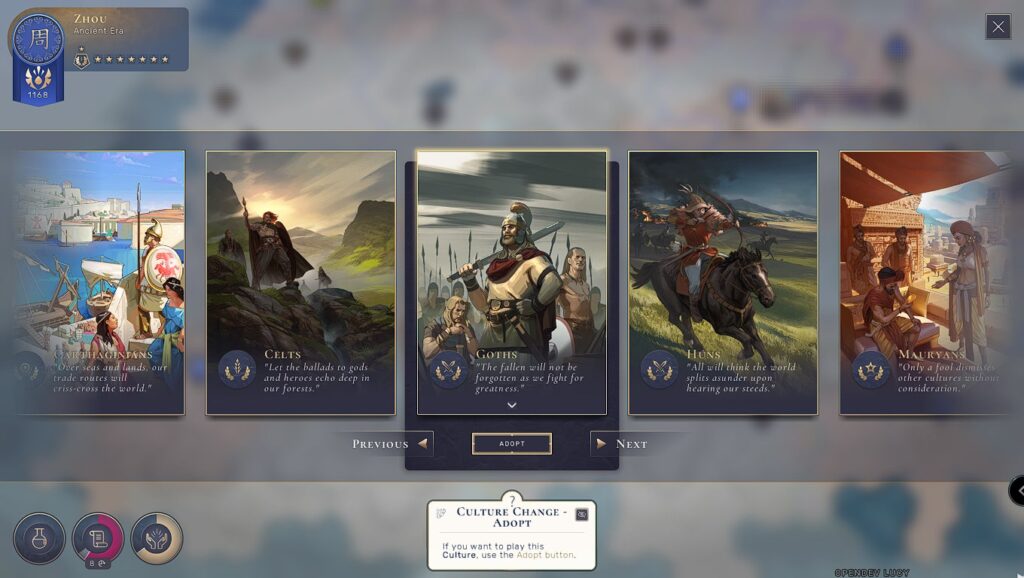Click the Huns crossed-swords affinity icon
The image size is (1024, 578).
[660, 370]
